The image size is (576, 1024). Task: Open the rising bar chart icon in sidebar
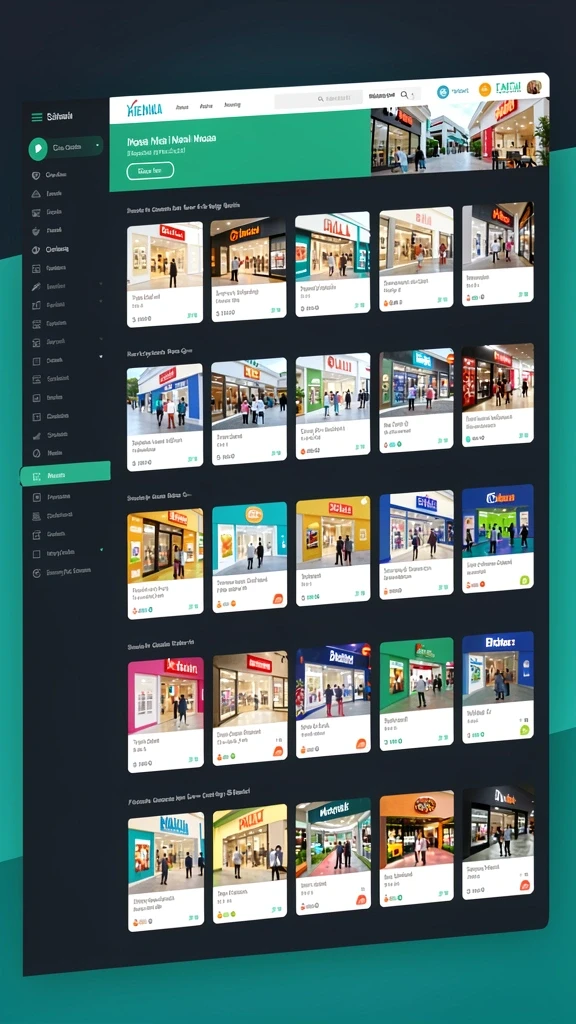[x=37, y=435]
